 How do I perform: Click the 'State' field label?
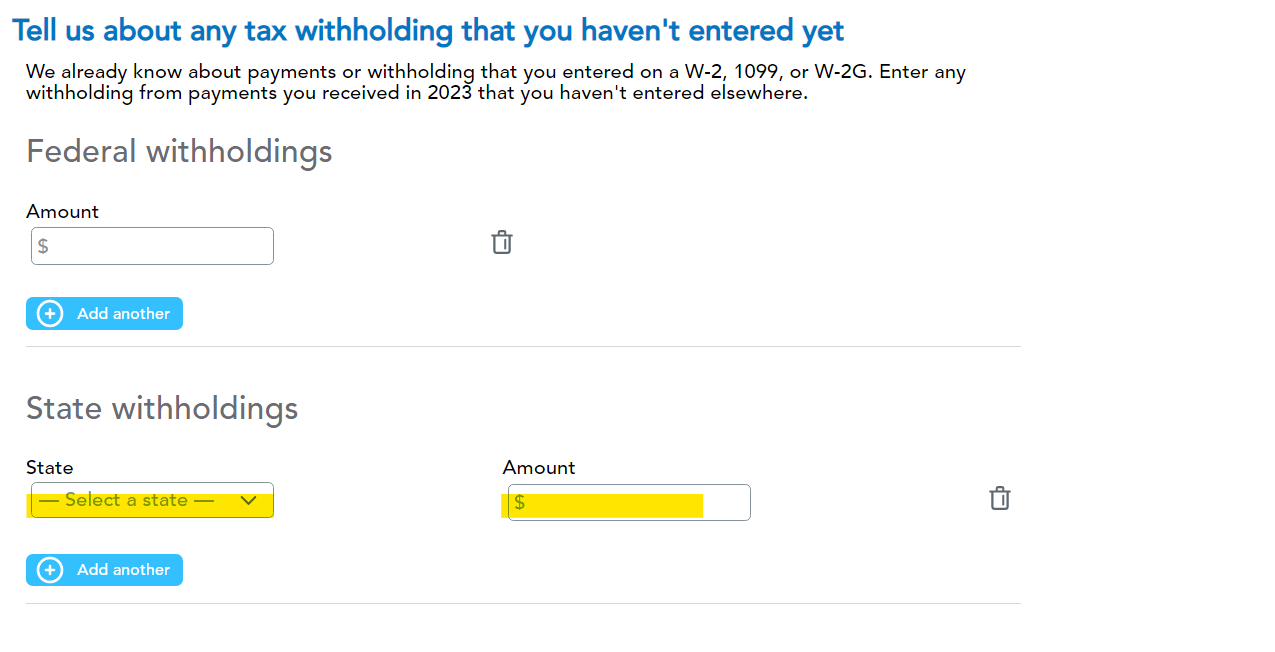pyautogui.click(x=50, y=468)
